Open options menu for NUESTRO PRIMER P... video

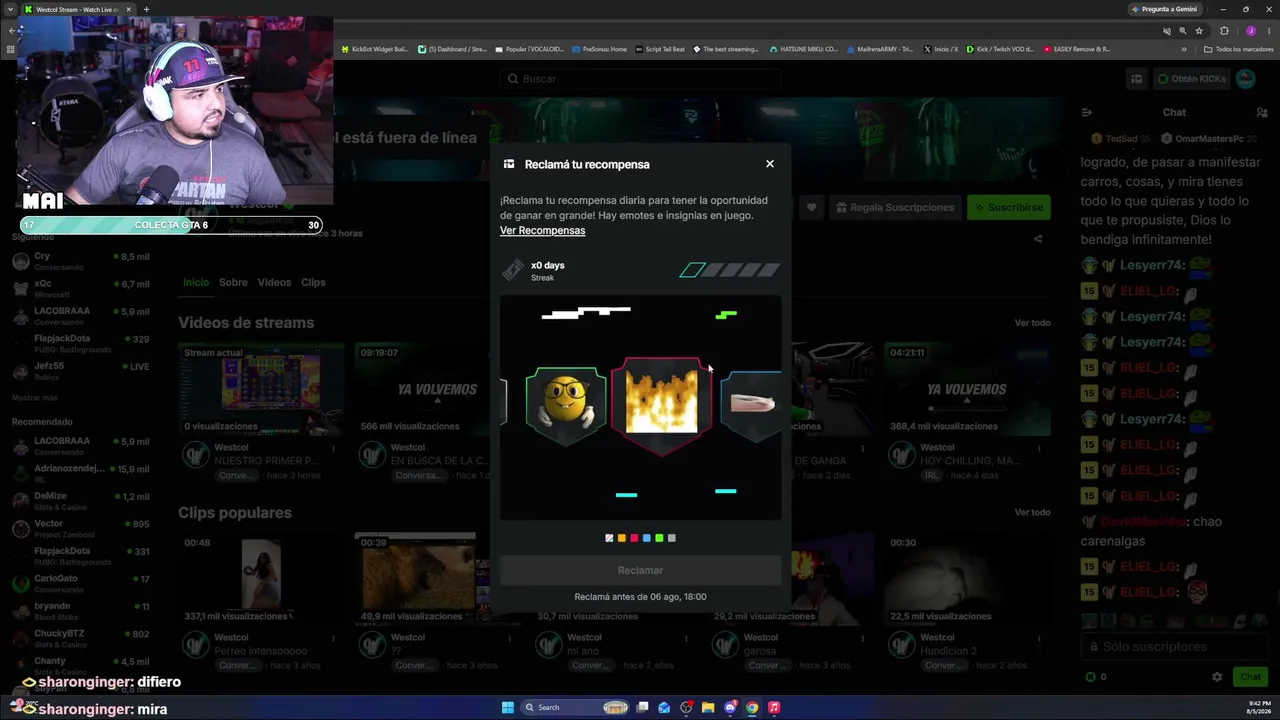click(334, 448)
